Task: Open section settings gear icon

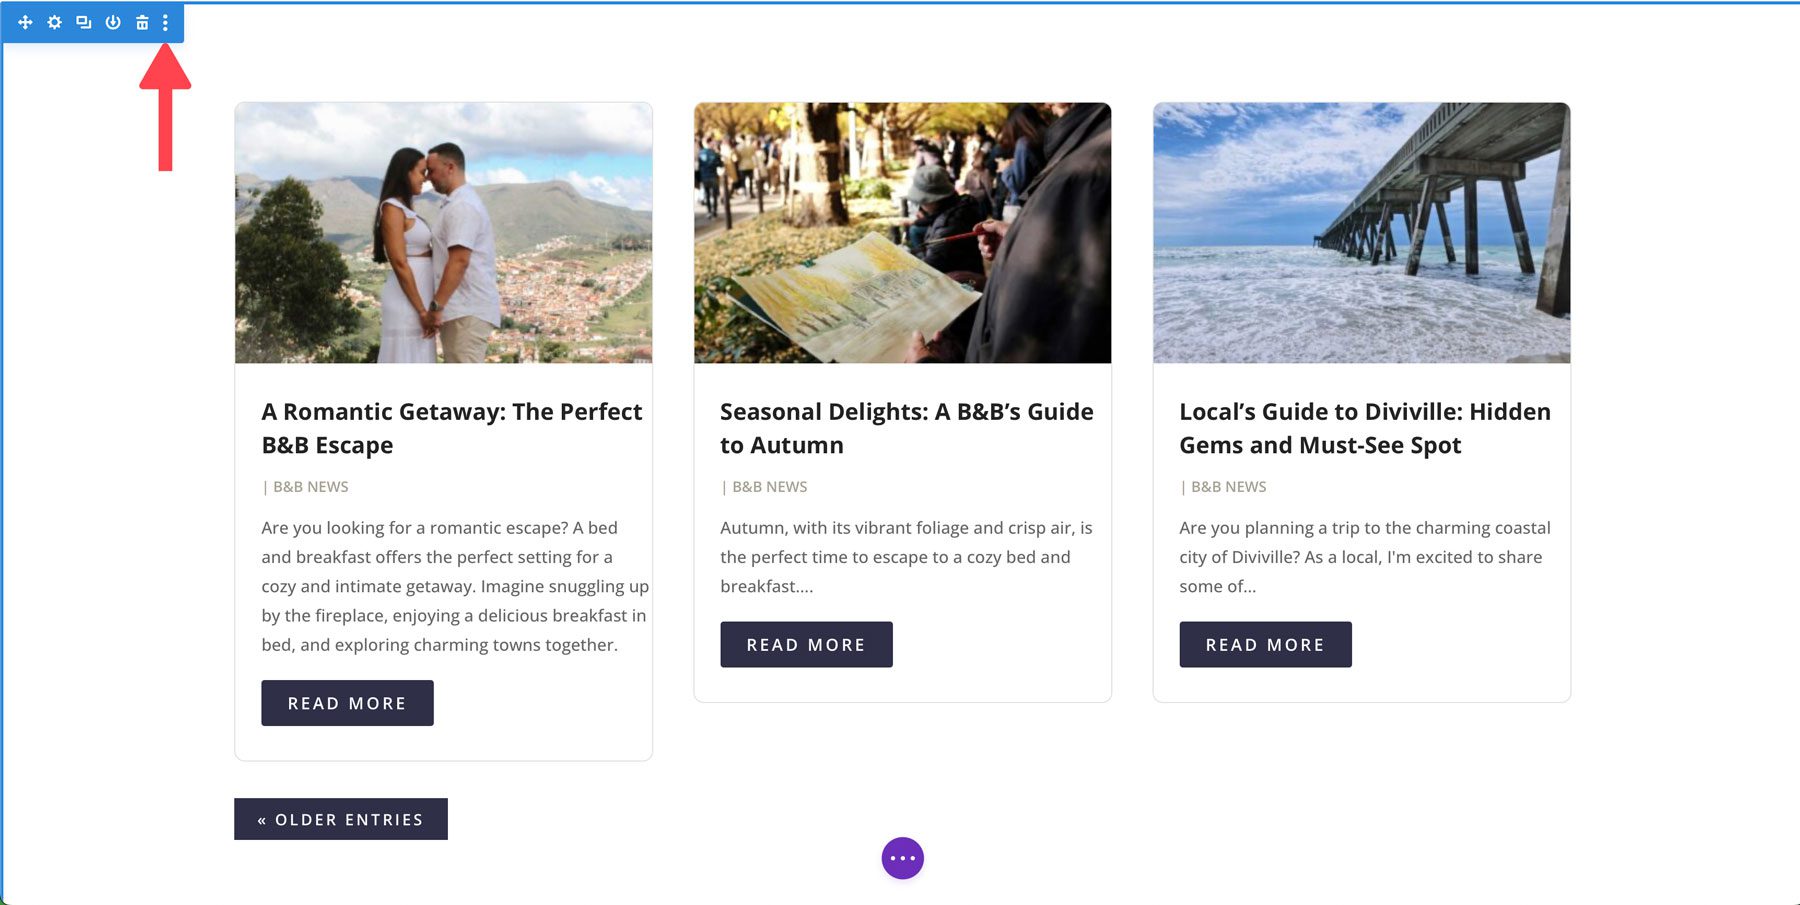Action: 55,22
